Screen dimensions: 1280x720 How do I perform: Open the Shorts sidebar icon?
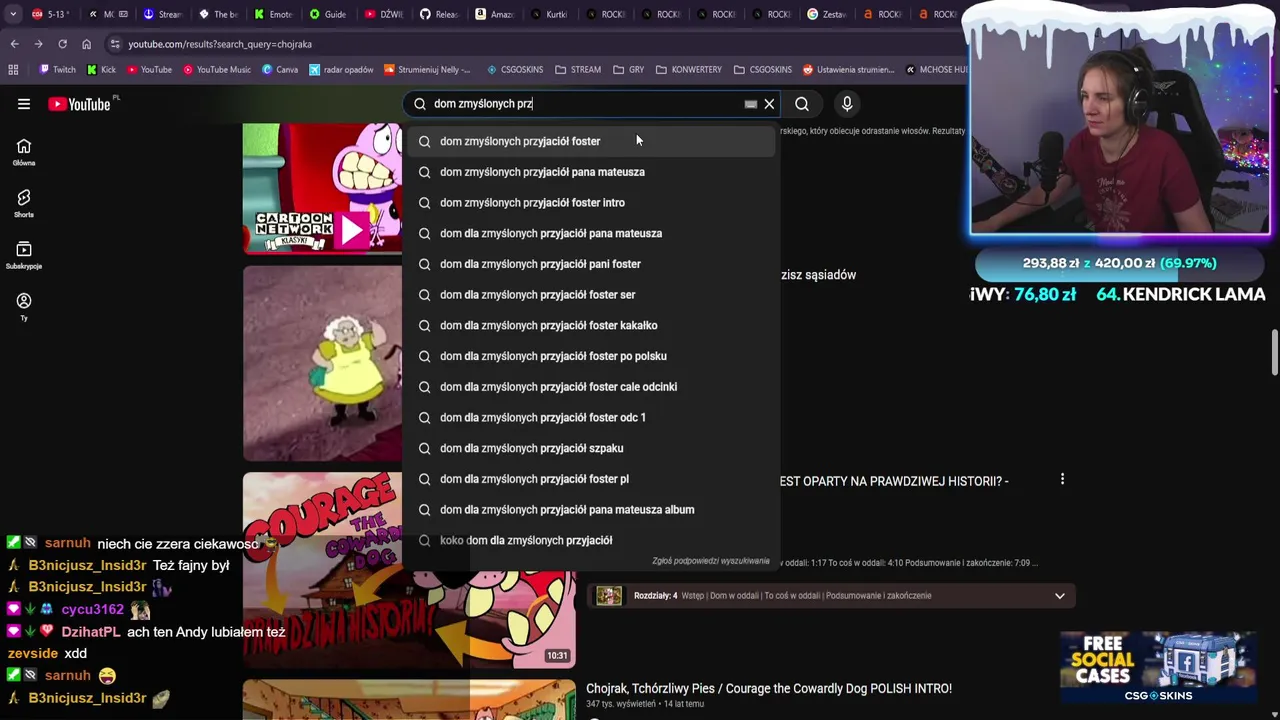(24, 203)
